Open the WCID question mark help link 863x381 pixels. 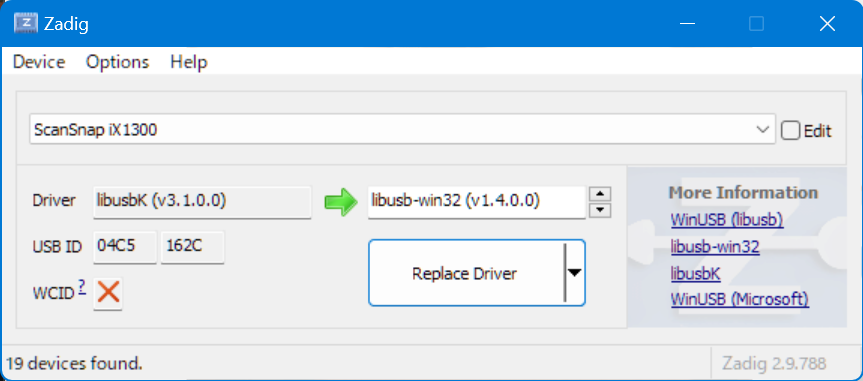click(82, 286)
